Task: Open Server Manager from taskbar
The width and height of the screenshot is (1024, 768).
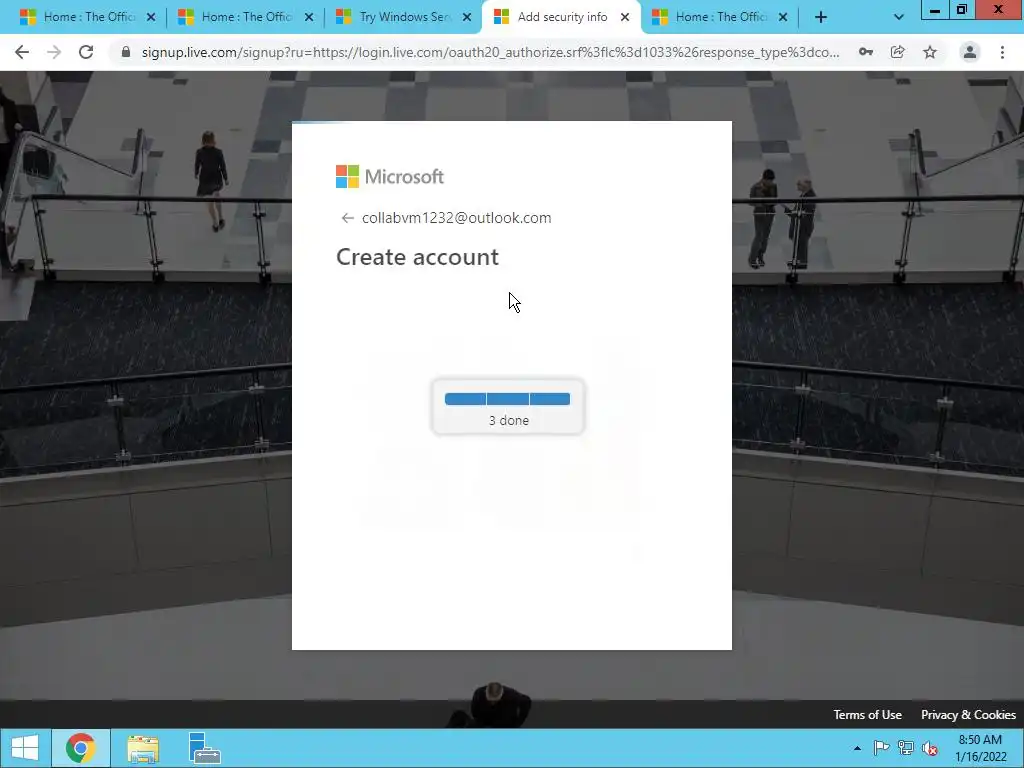Action: coord(204,748)
